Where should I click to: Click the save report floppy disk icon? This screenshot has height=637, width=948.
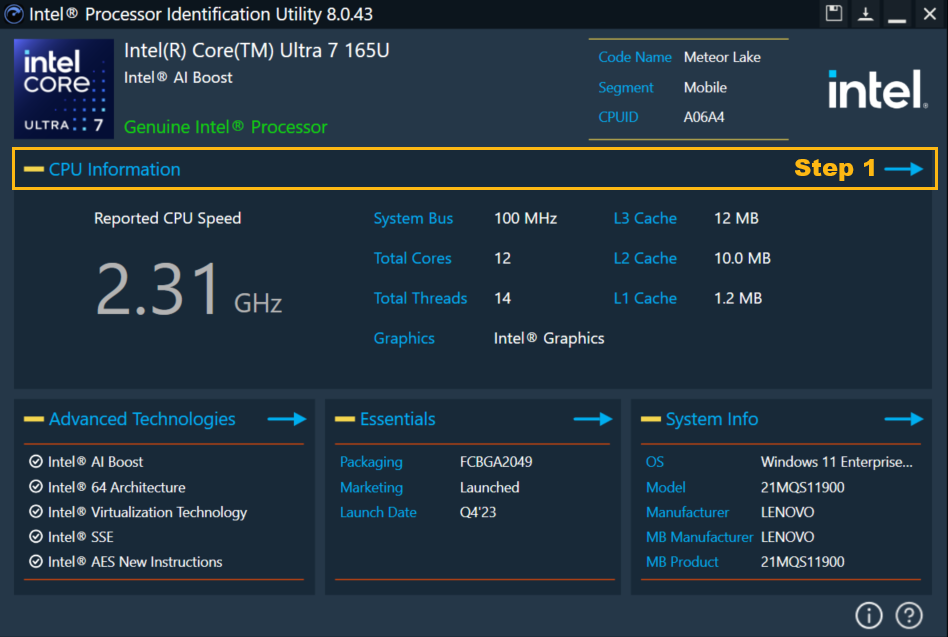click(834, 14)
